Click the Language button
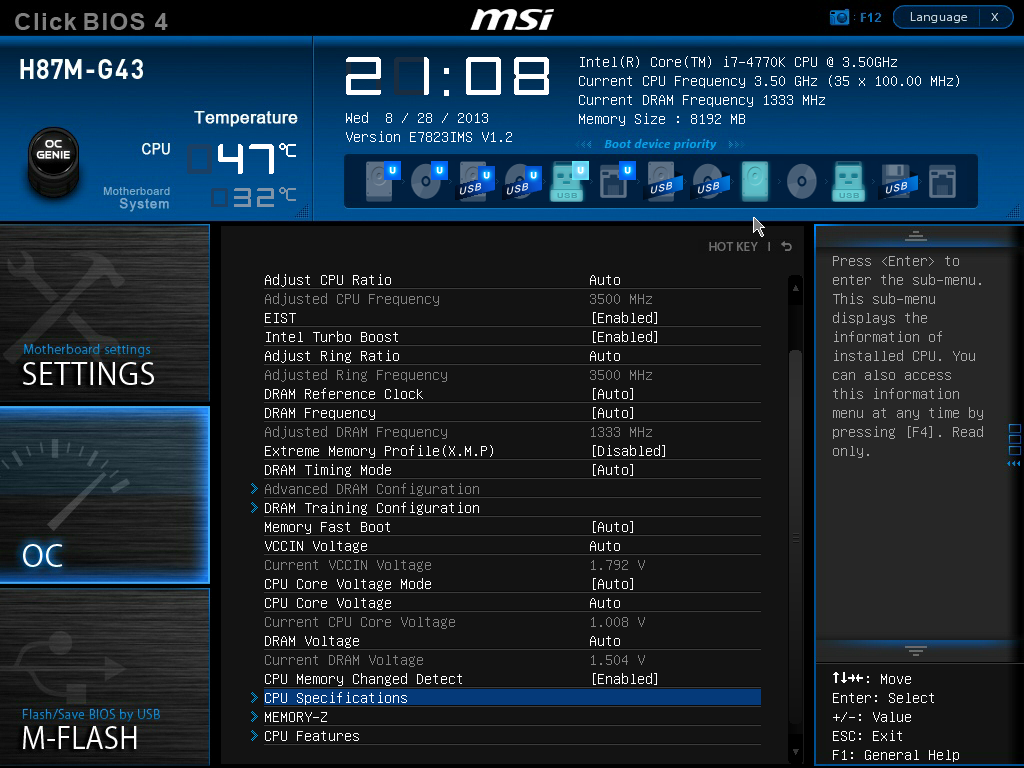Viewport: 1024px width, 768px height. [938, 17]
